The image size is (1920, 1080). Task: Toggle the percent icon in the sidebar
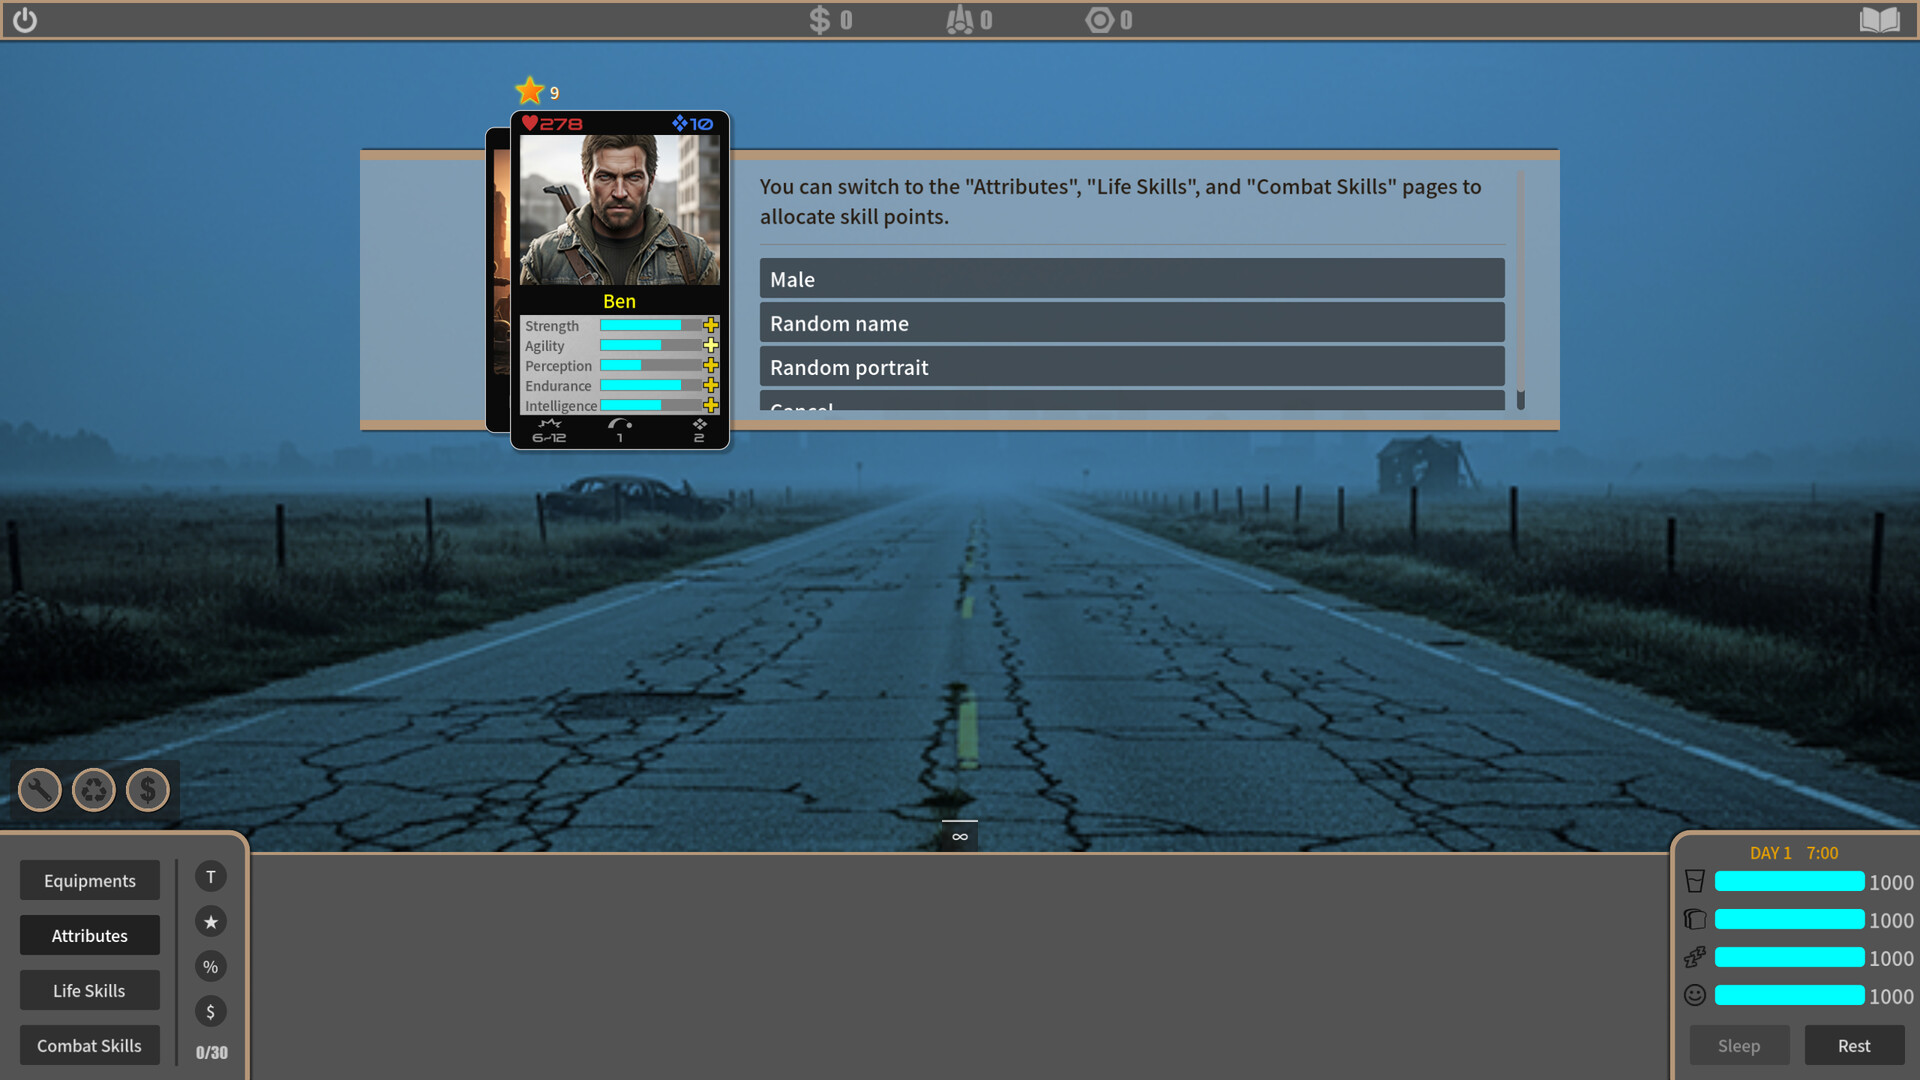tap(211, 966)
